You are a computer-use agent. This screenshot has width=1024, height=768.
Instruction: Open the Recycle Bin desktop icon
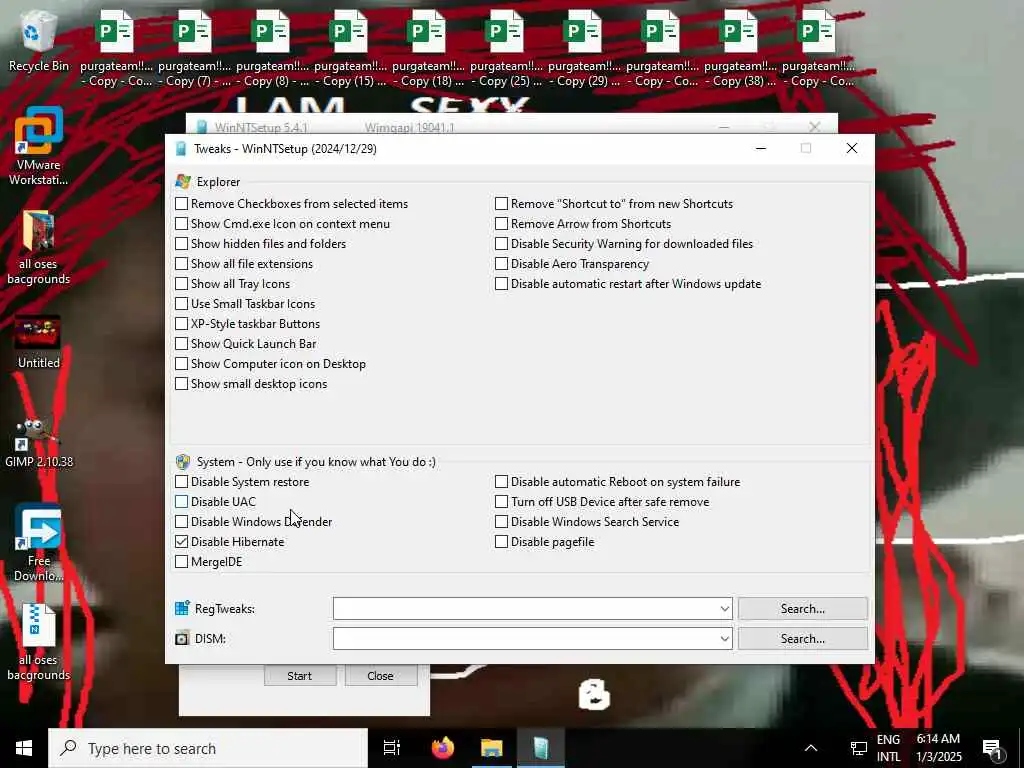pos(38,42)
